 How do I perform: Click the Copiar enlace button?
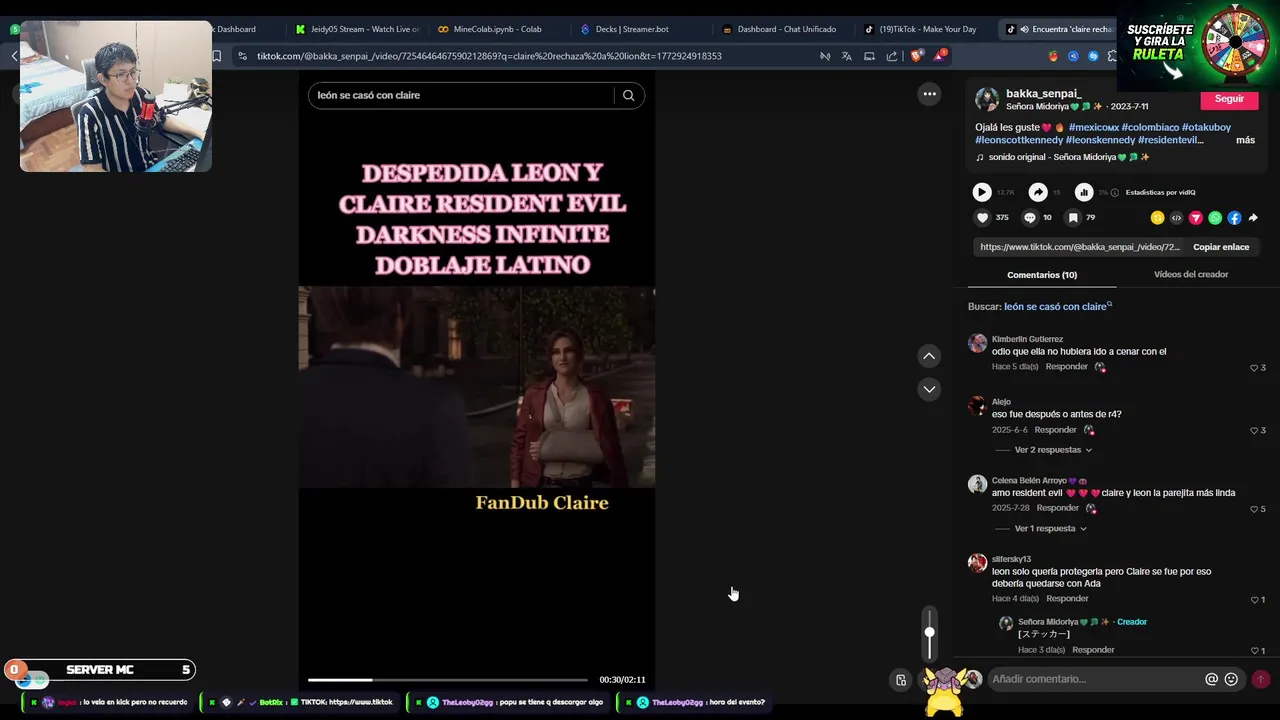click(1221, 247)
